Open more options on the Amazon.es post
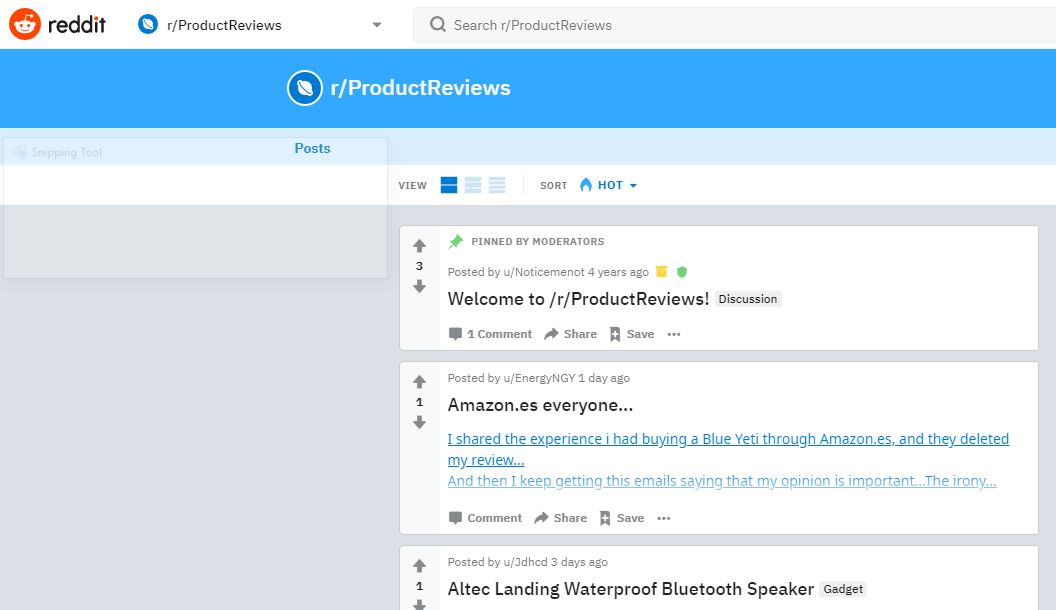Screen dimensions: 1056x610 663,518
